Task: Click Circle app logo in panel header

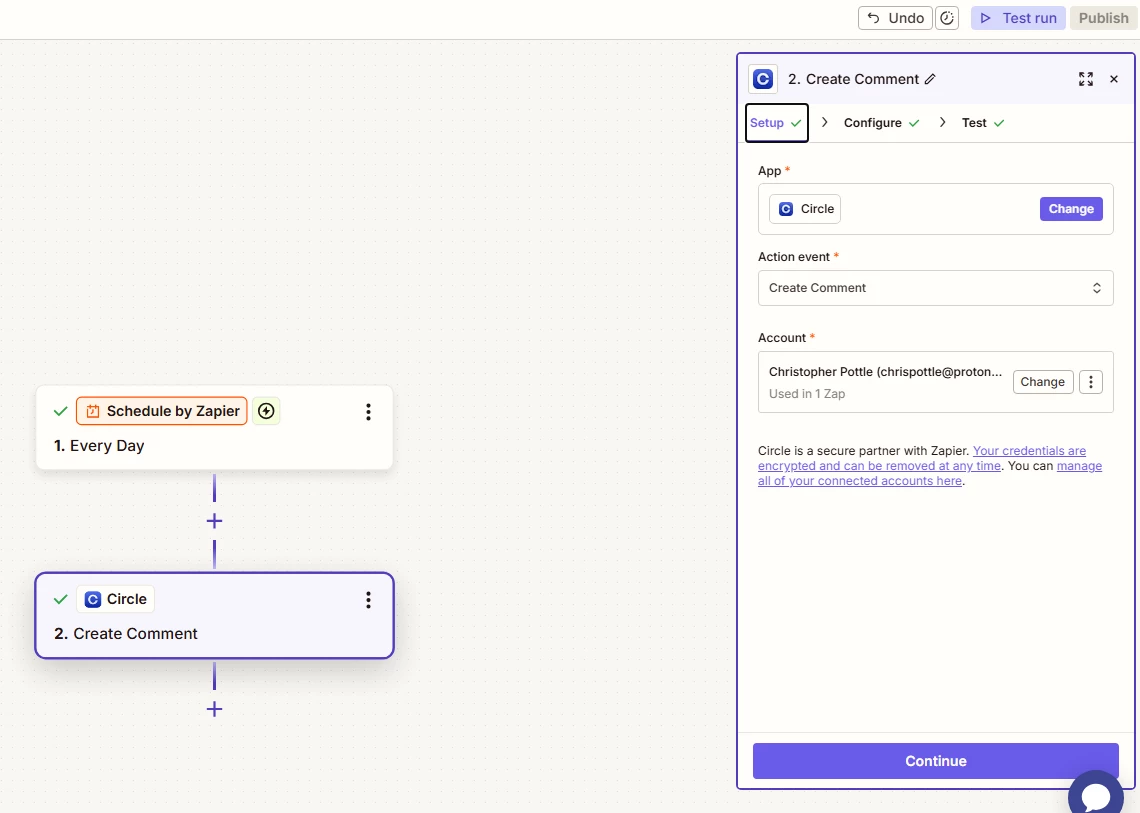Action: tap(763, 79)
